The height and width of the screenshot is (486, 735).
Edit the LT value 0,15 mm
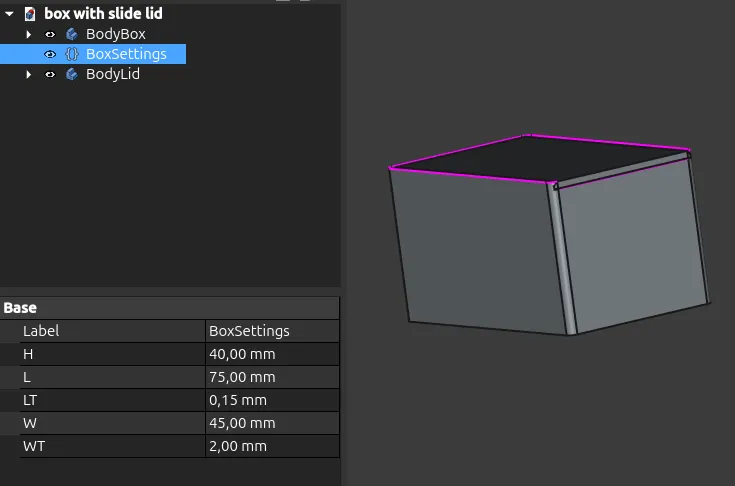tap(272, 400)
